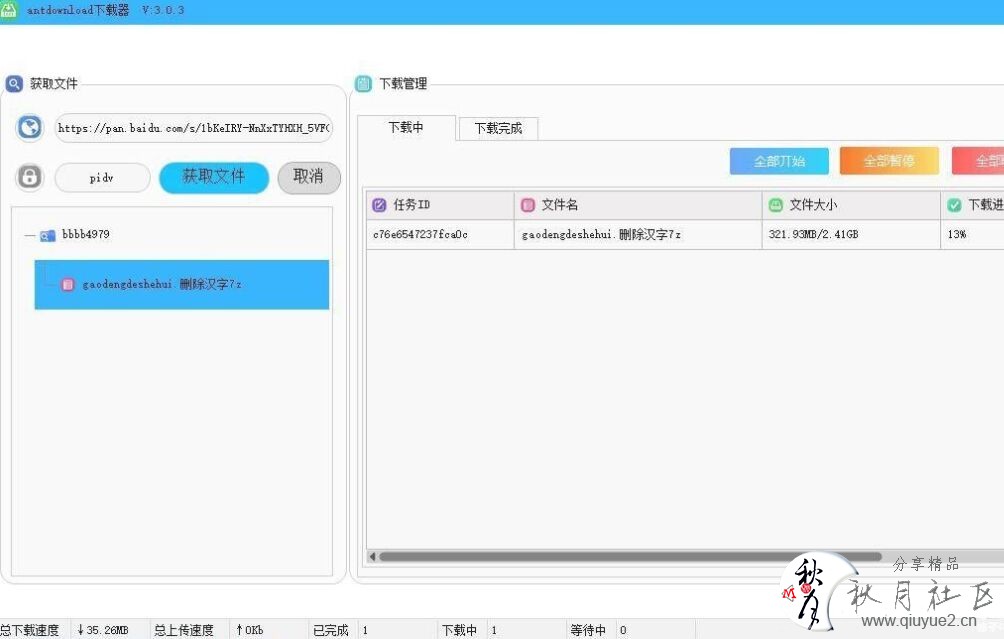Click the blue 全部开始 button

779,161
